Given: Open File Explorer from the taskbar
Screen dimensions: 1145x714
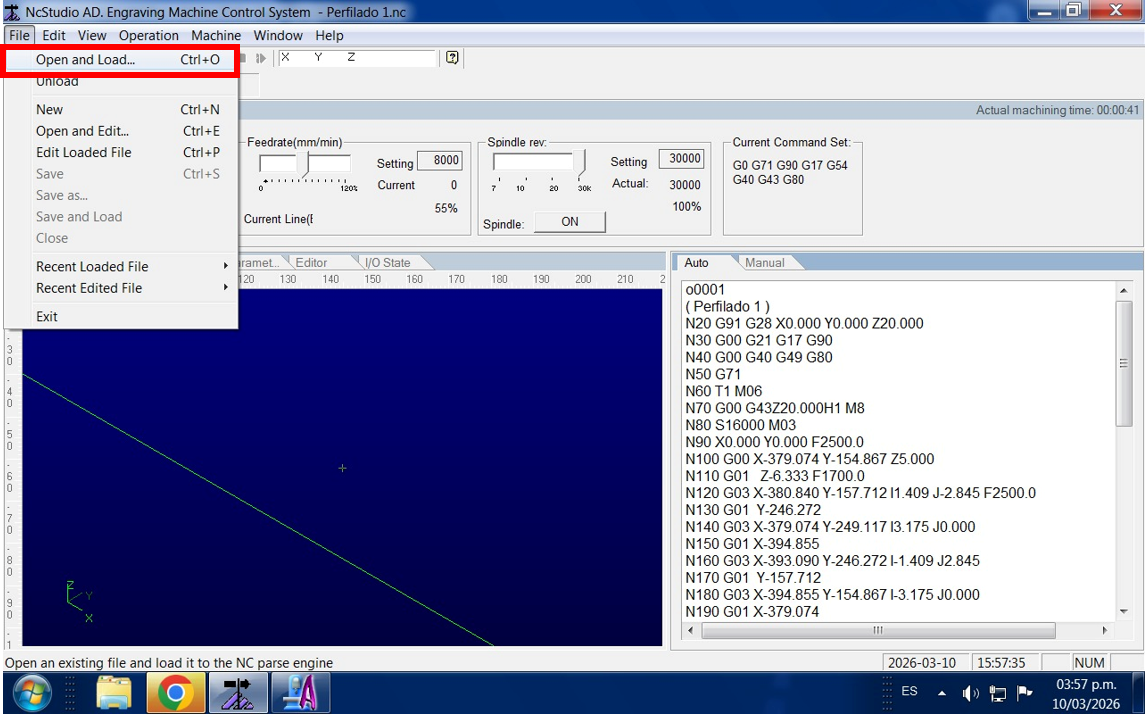Looking at the screenshot, I should pyautogui.click(x=114, y=692).
